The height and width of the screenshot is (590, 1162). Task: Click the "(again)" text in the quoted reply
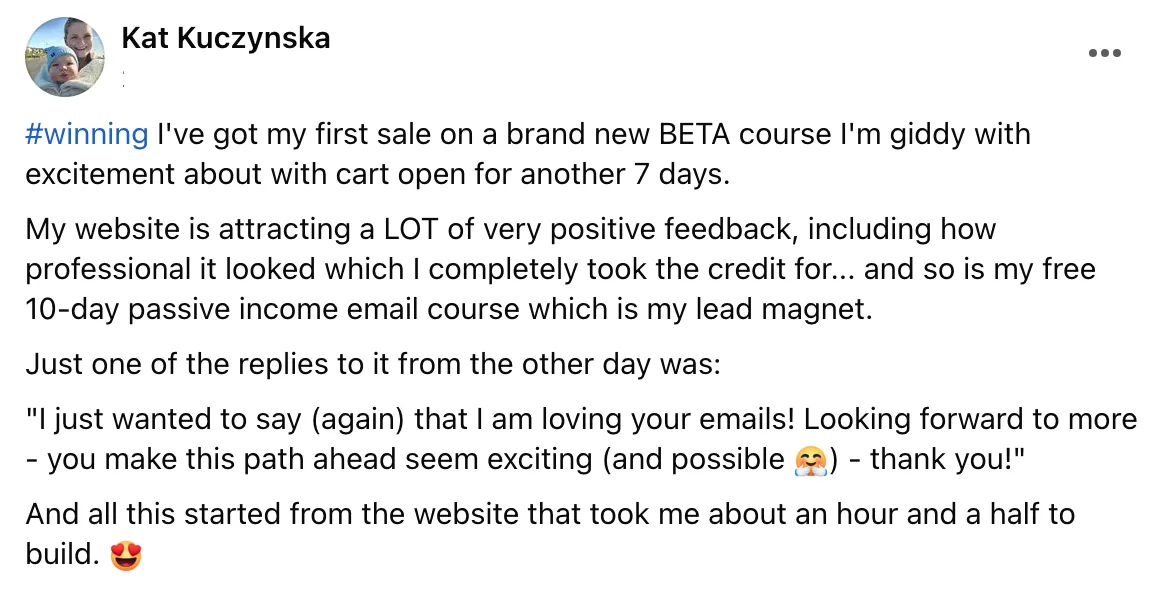pyautogui.click(x=359, y=420)
